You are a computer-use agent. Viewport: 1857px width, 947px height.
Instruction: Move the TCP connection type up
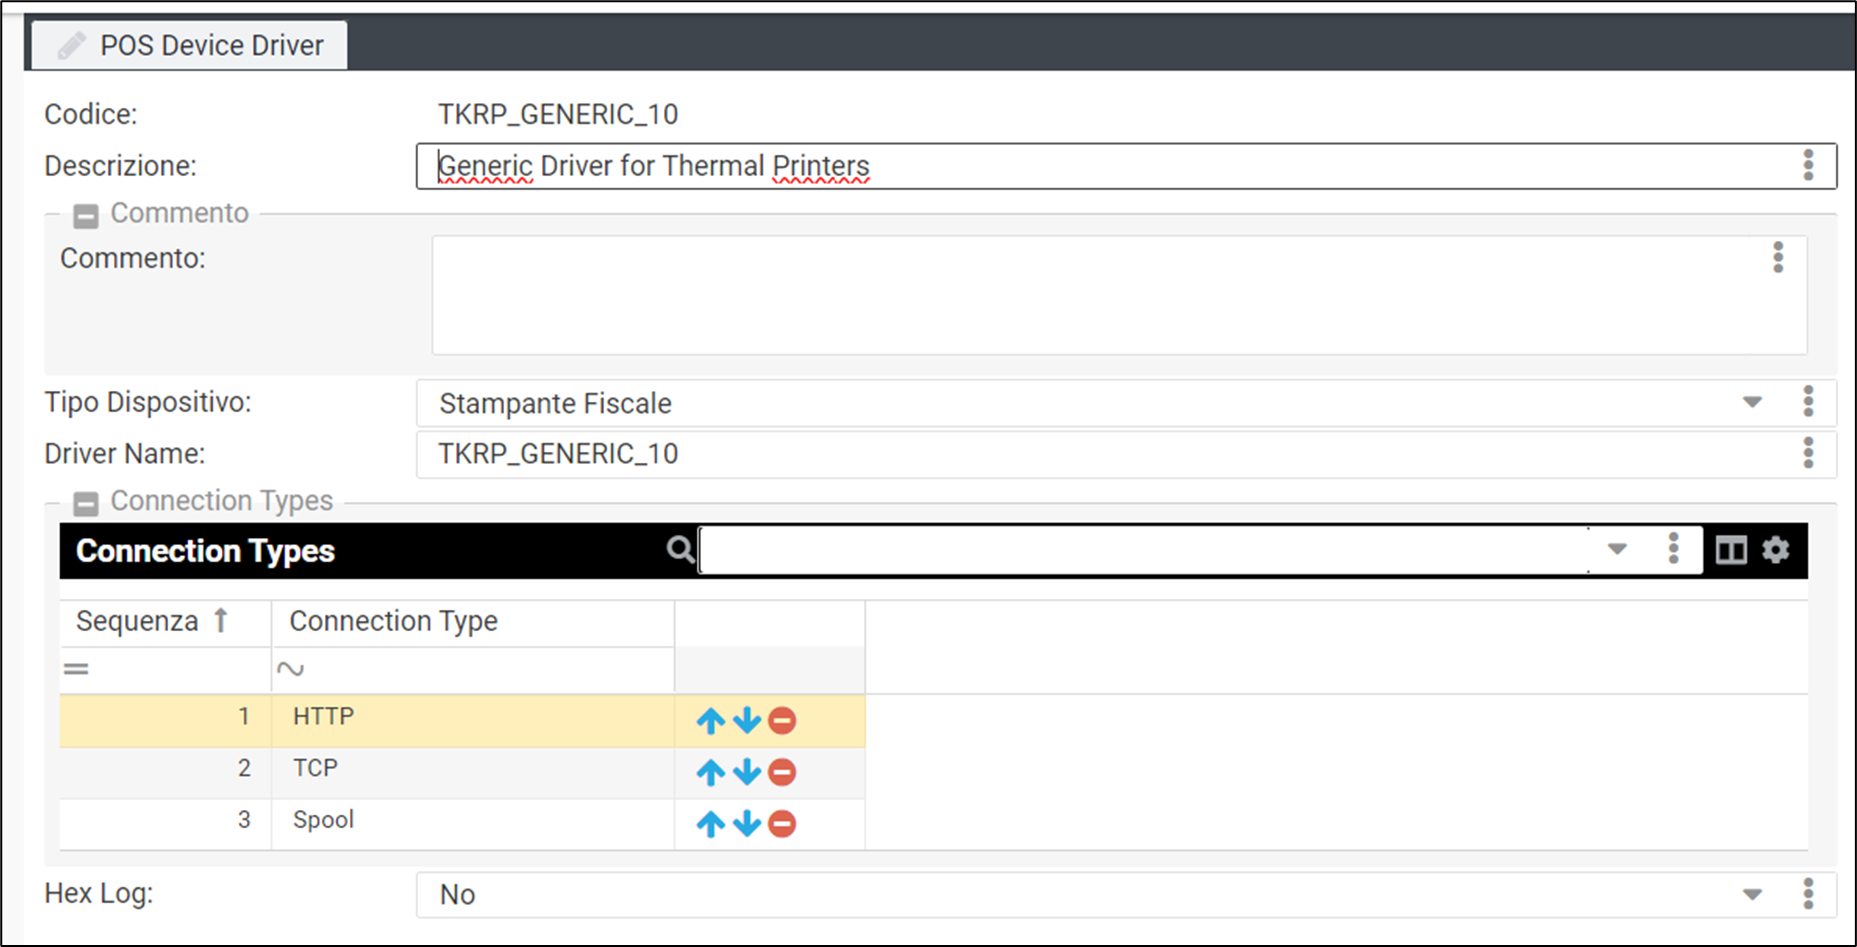click(710, 772)
